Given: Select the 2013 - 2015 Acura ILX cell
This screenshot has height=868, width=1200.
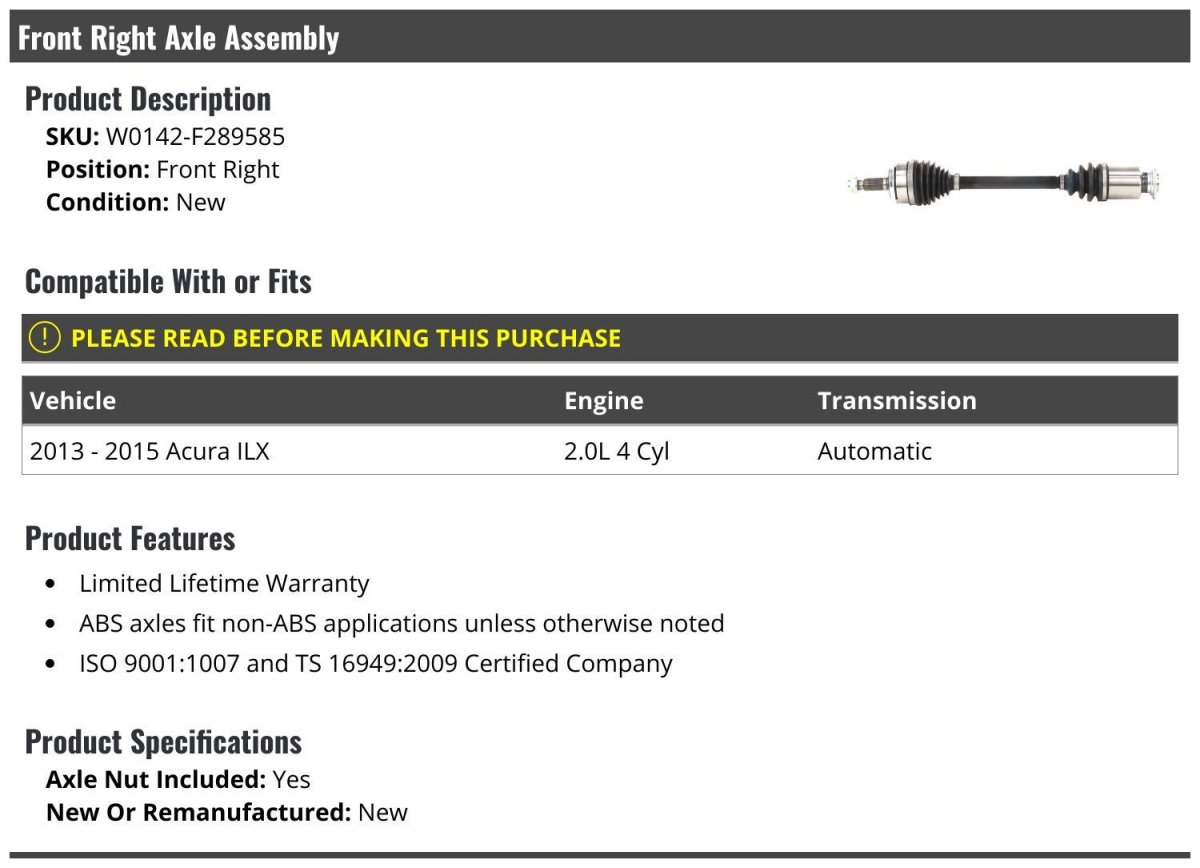Looking at the screenshot, I should (150, 451).
